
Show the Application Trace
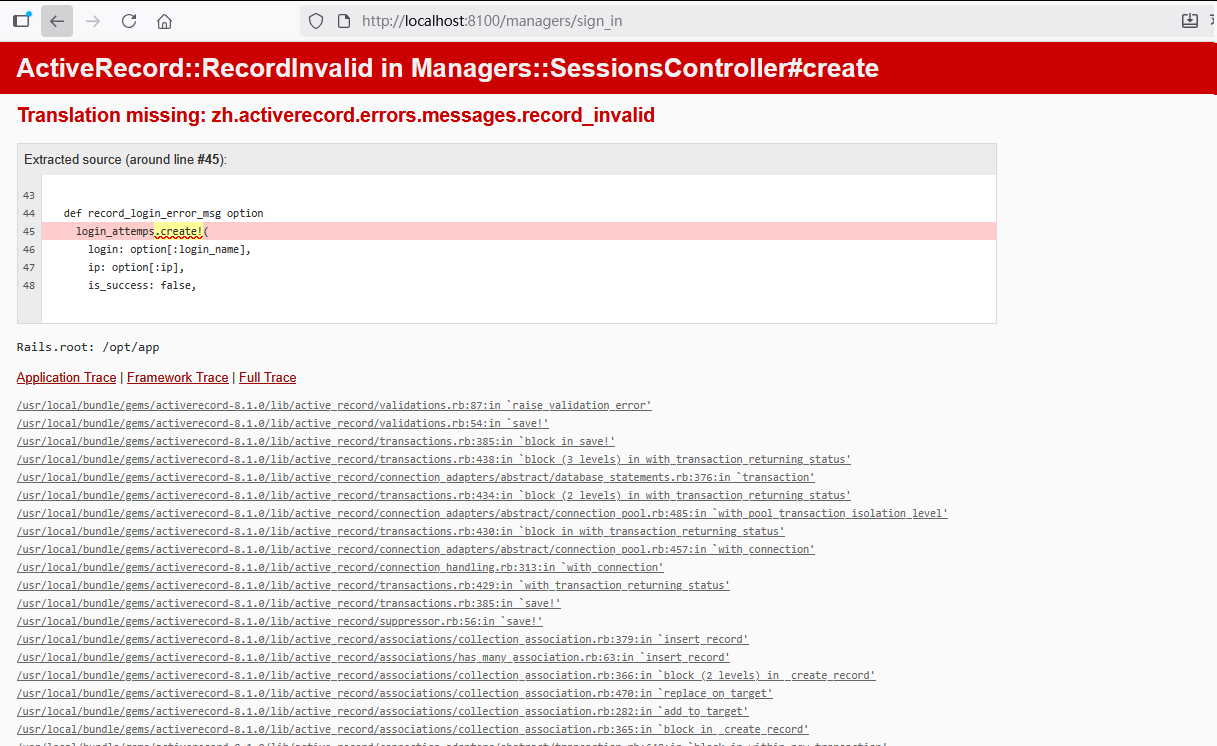point(66,377)
